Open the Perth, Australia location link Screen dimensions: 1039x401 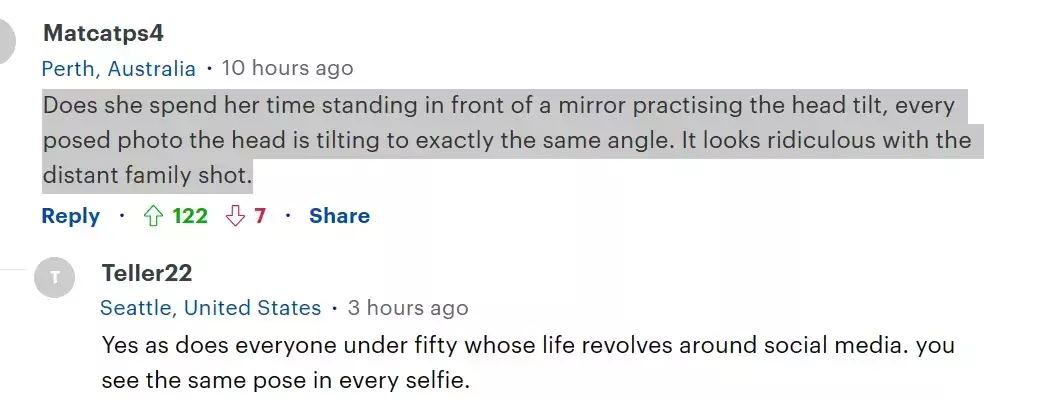click(x=119, y=69)
